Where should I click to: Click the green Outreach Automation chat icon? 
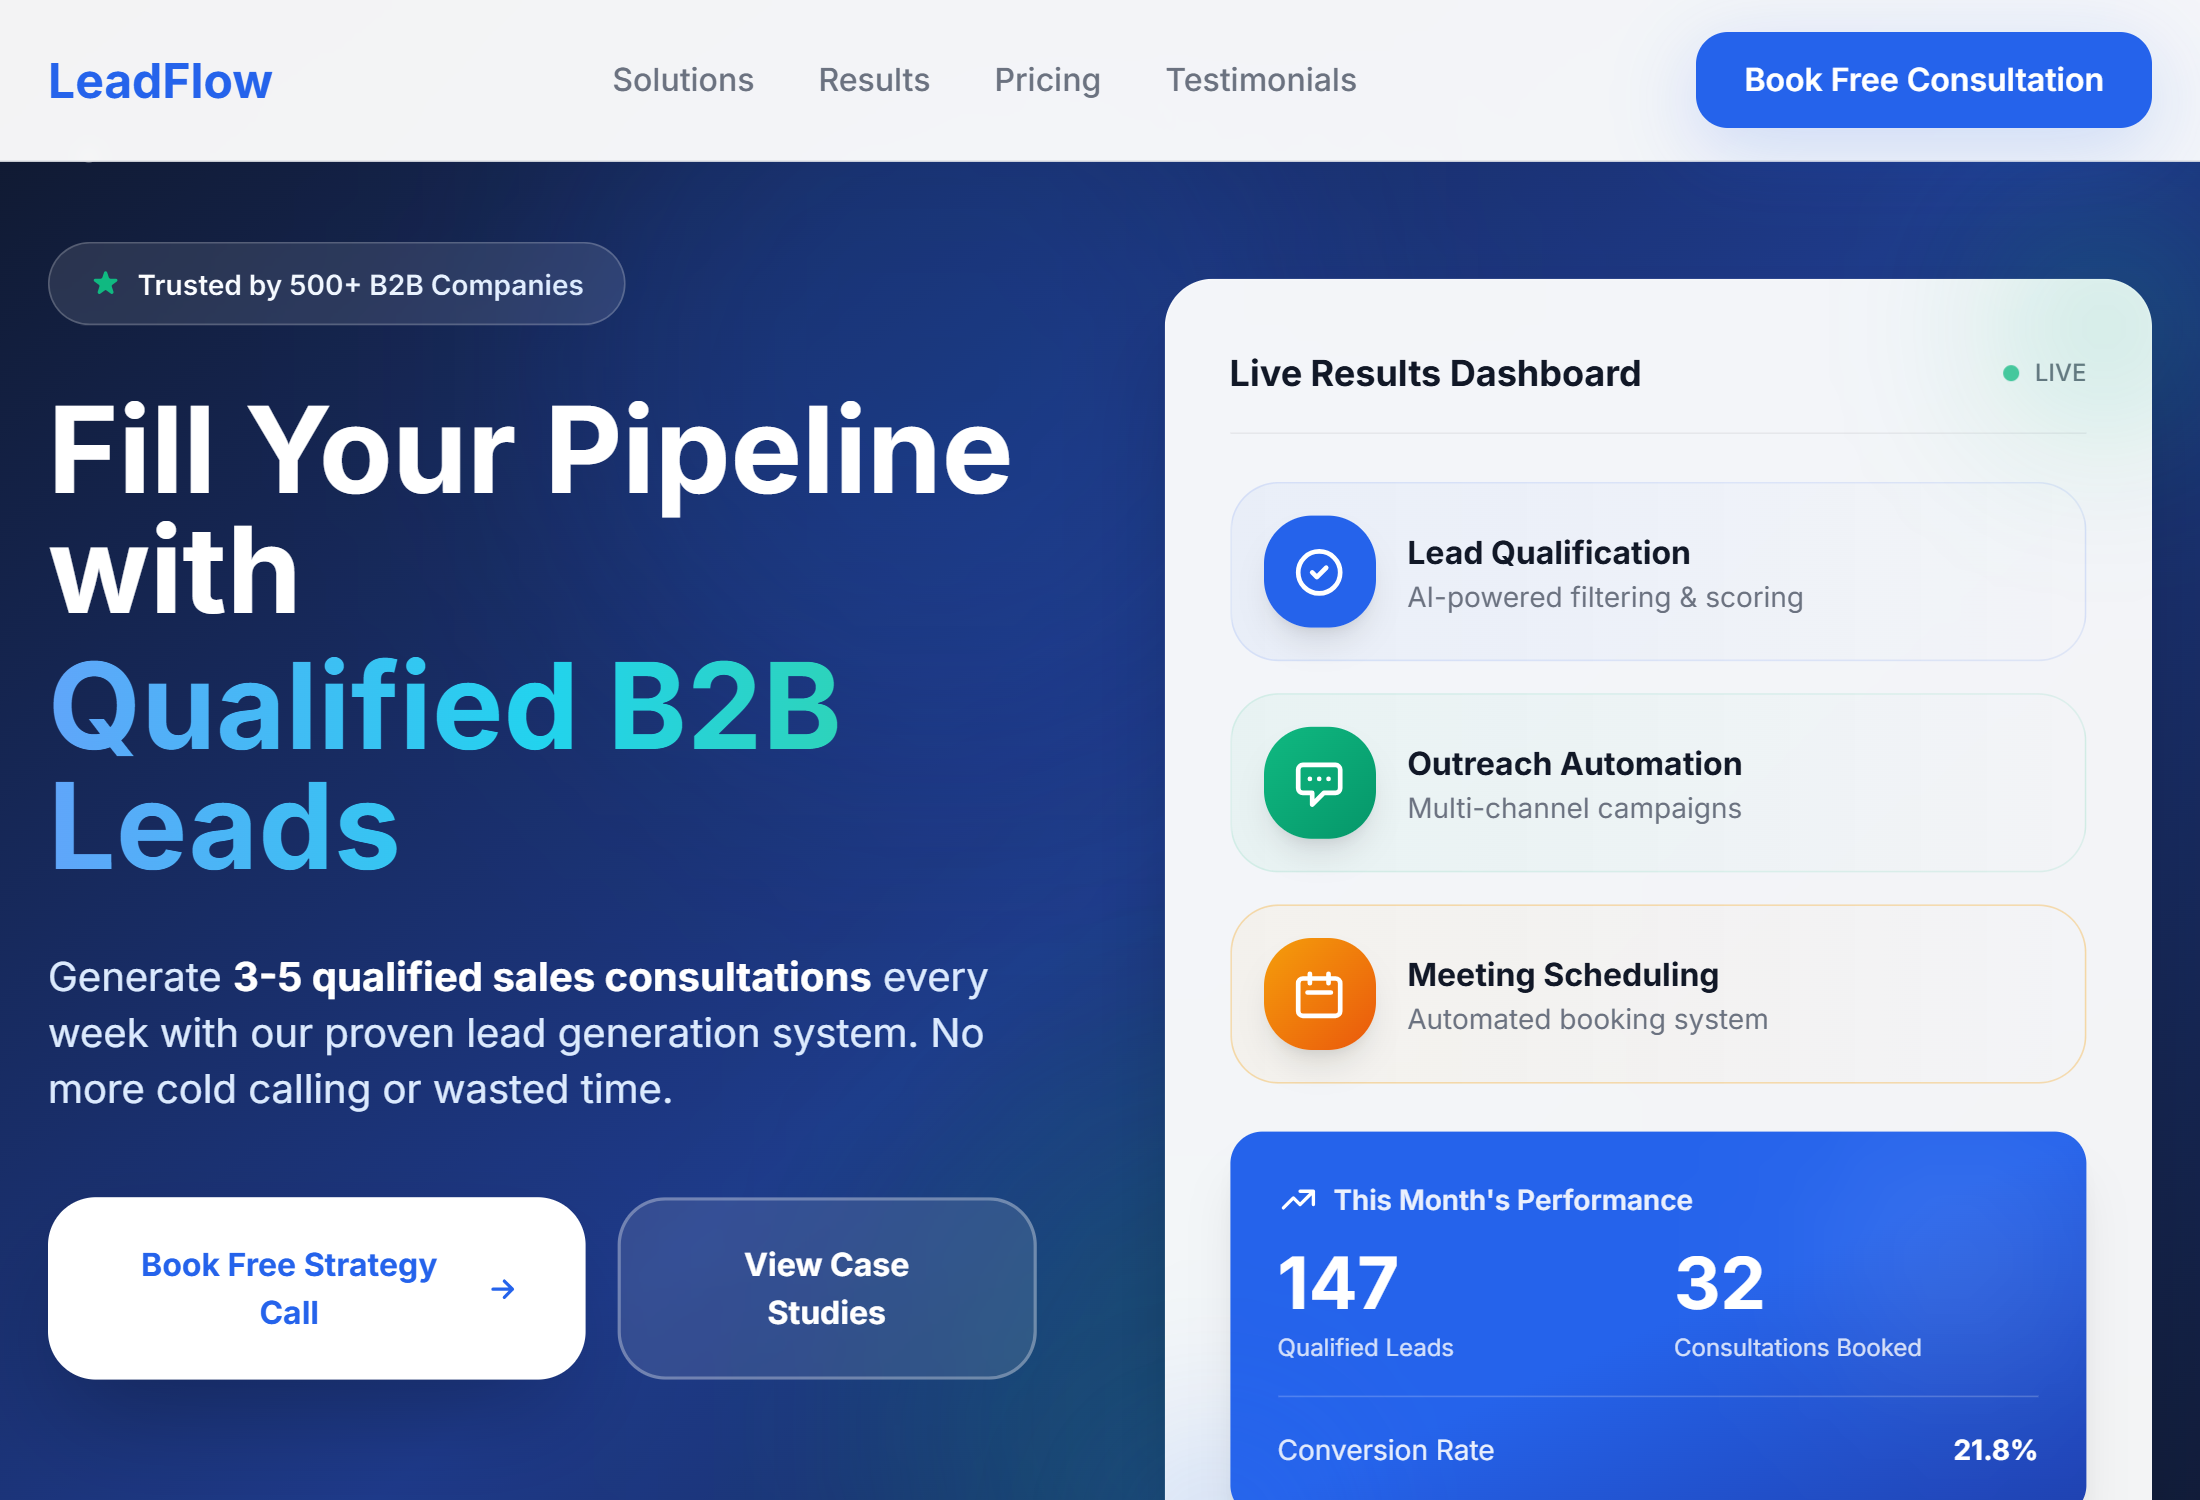pyautogui.click(x=1319, y=783)
